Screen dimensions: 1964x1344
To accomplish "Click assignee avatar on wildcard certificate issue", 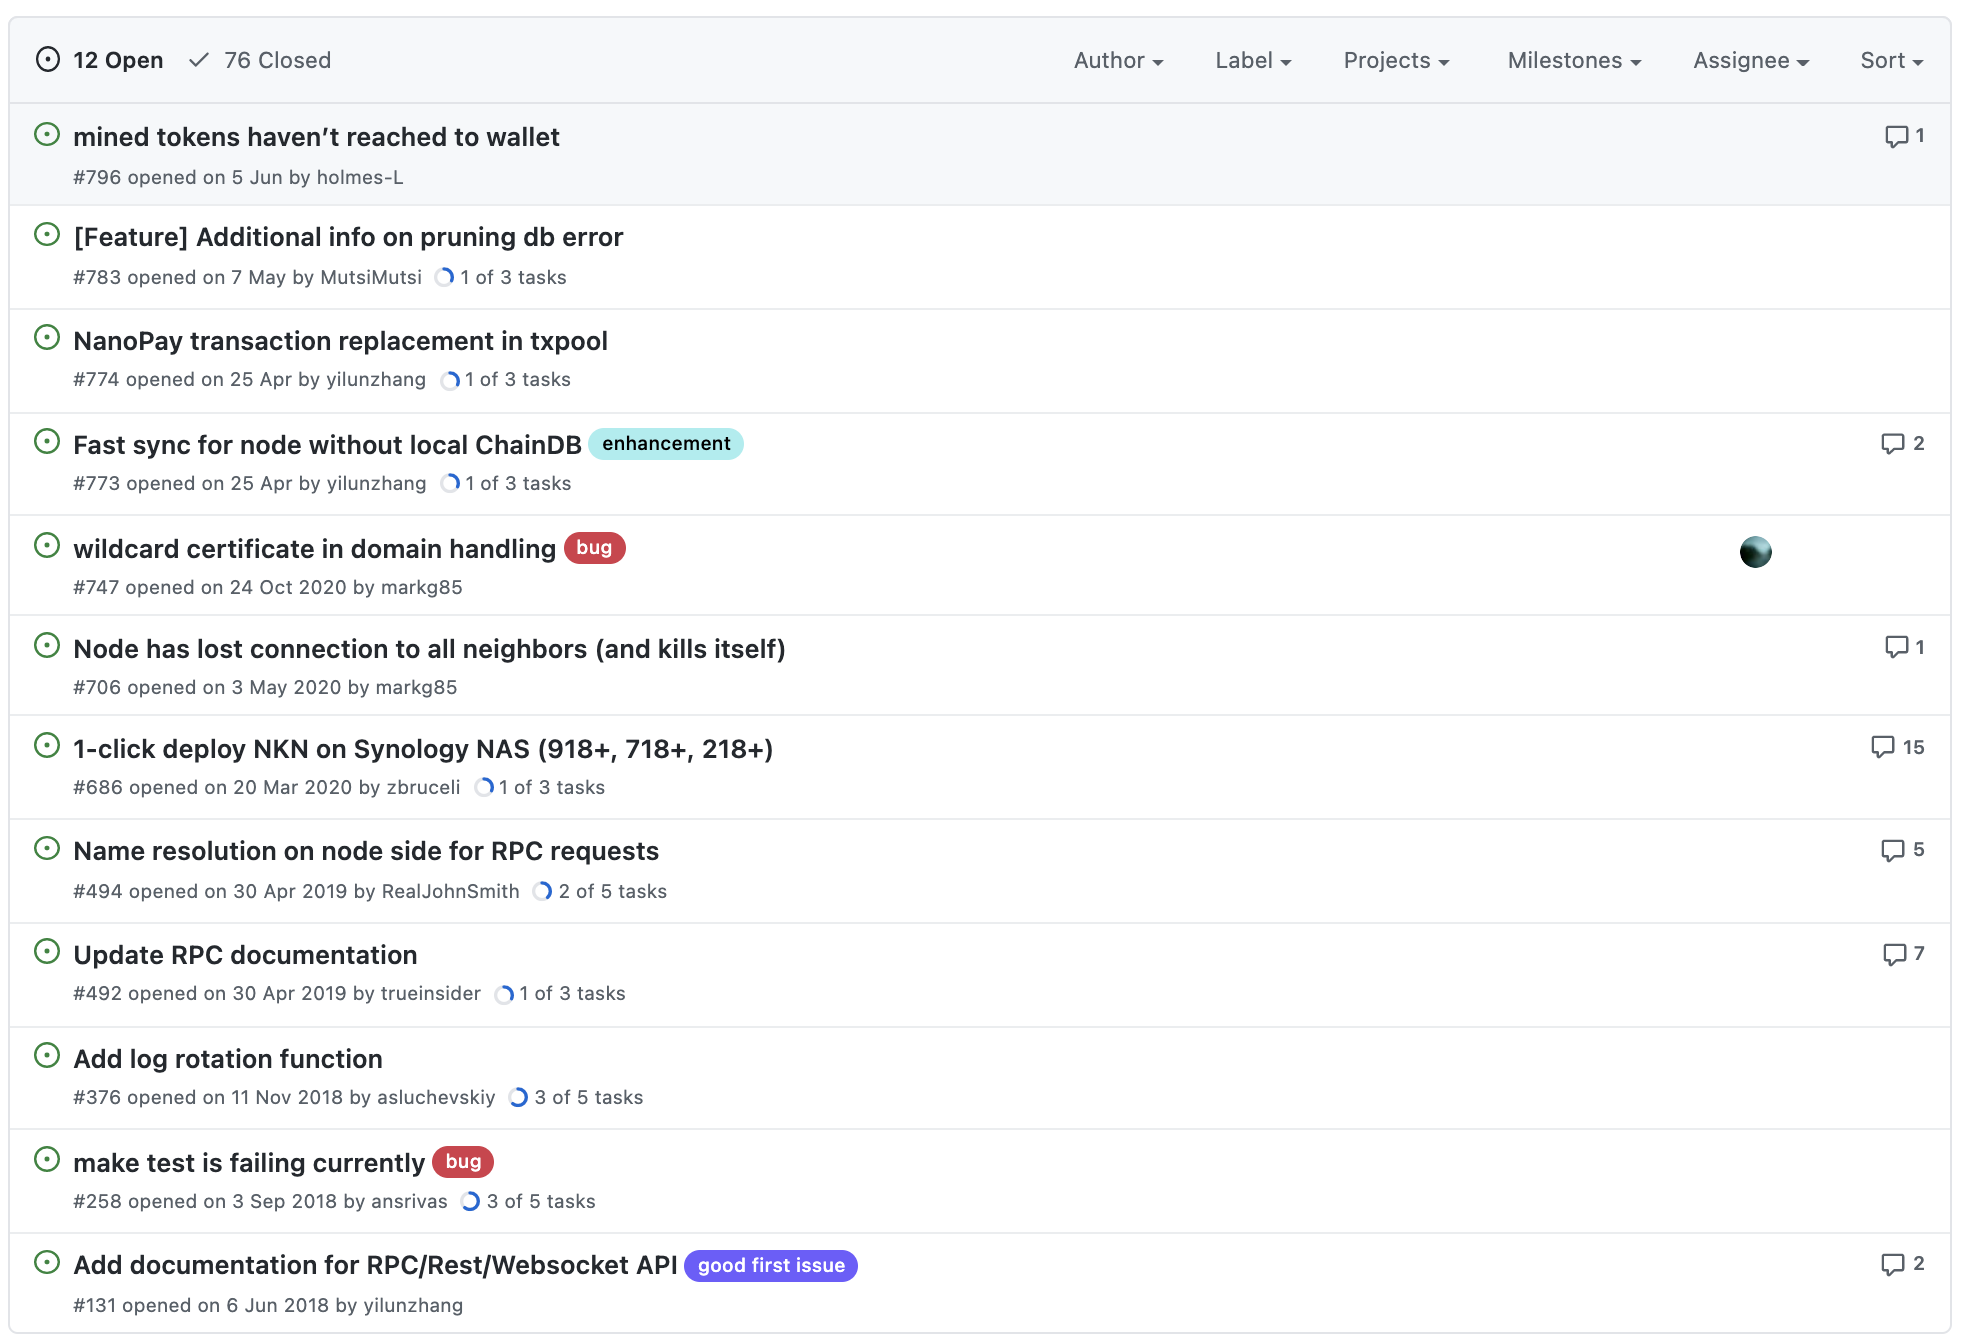I will click(x=1755, y=552).
